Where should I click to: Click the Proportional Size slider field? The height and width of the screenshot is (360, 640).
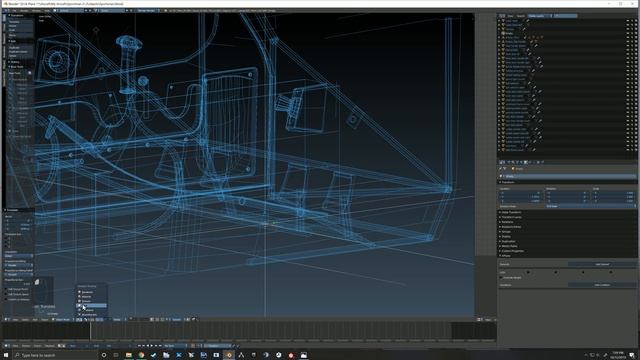(x=18, y=284)
